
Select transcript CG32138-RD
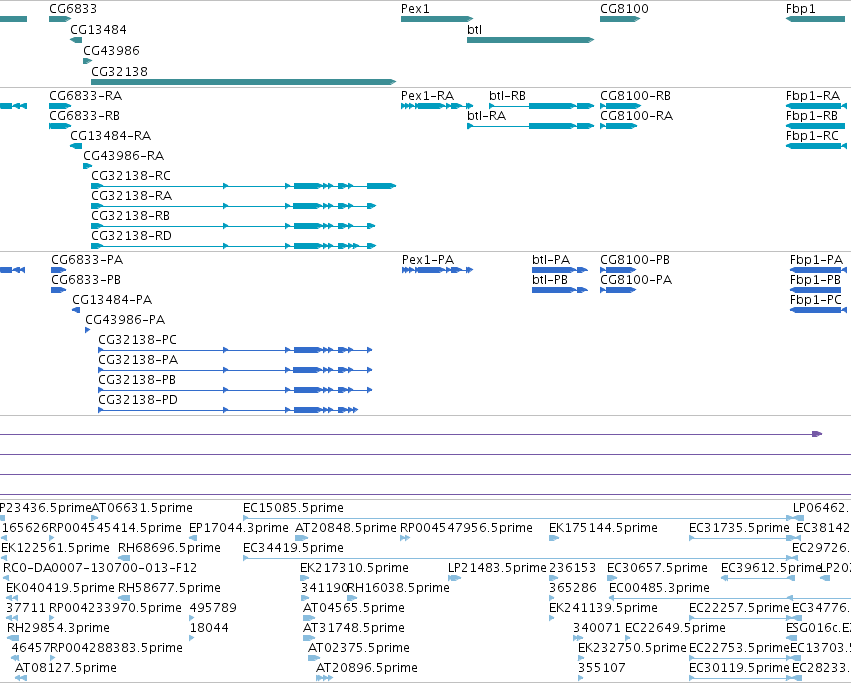click(x=233, y=246)
